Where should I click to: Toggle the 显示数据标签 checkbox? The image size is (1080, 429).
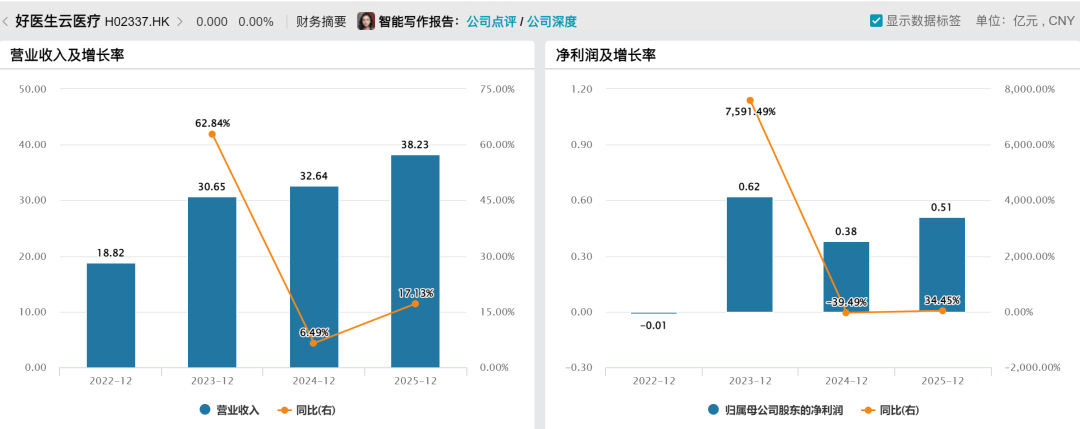pos(876,21)
